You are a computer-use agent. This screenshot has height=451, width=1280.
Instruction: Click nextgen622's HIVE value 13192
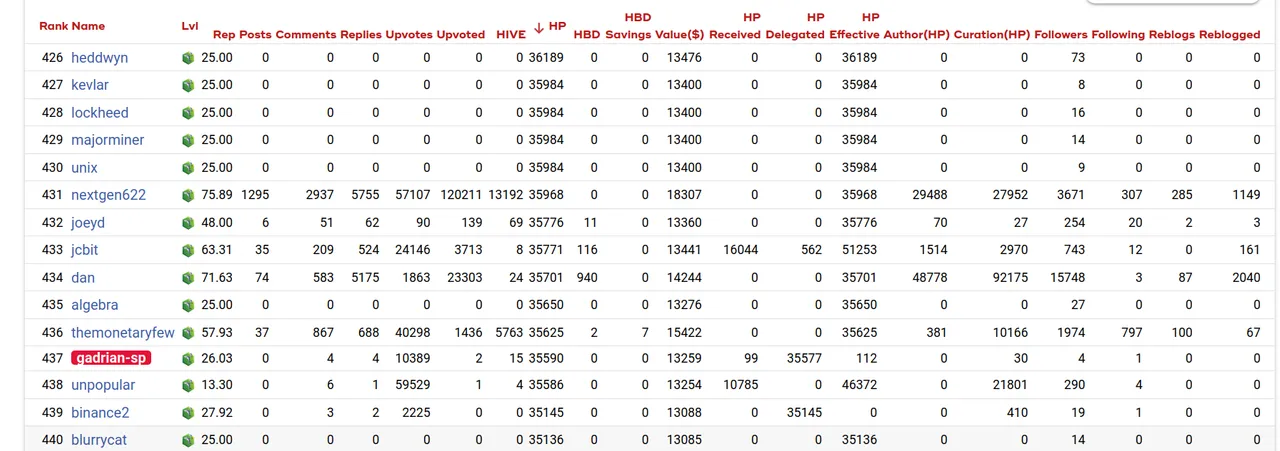pyautogui.click(x=505, y=195)
